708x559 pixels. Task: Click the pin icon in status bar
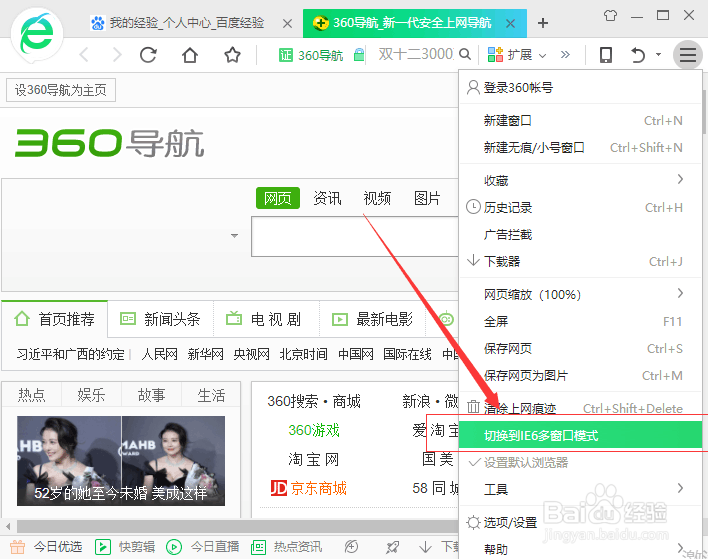tap(392, 547)
